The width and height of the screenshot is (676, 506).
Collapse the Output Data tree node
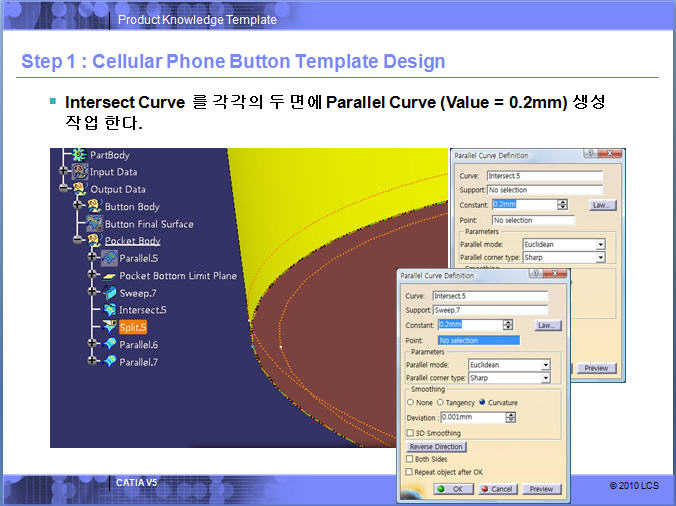click(63, 189)
